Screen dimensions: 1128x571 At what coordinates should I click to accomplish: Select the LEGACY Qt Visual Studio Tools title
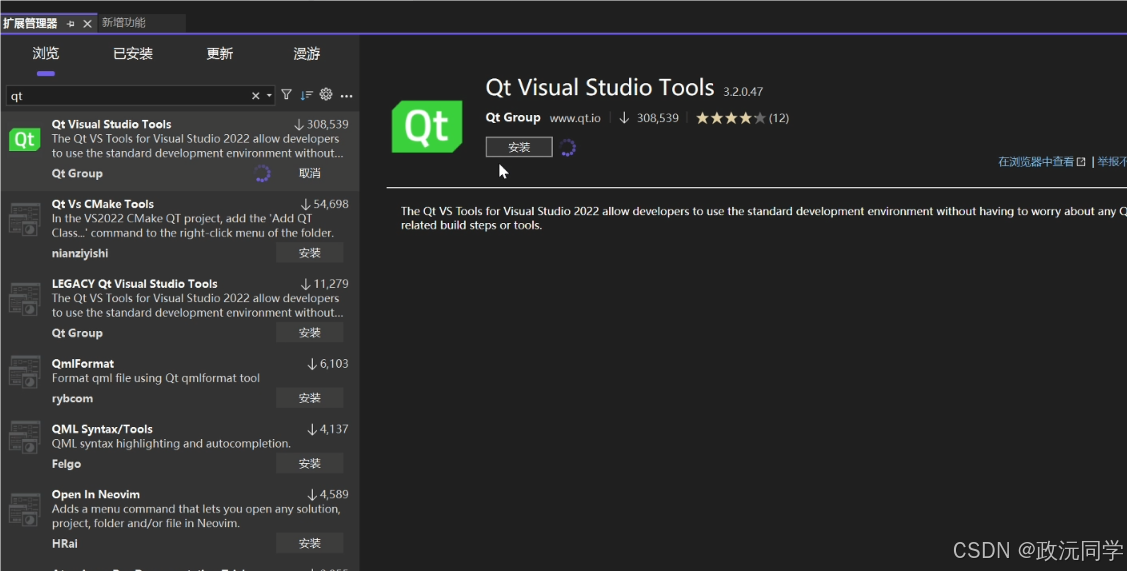click(x=135, y=284)
